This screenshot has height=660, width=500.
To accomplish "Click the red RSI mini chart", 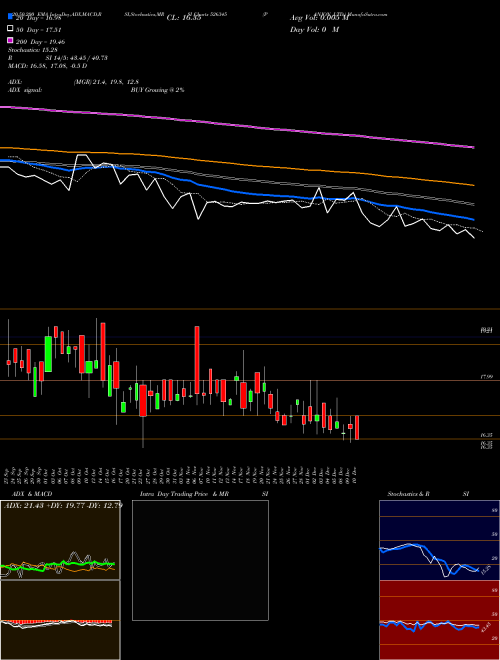I will tap(439, 620).
